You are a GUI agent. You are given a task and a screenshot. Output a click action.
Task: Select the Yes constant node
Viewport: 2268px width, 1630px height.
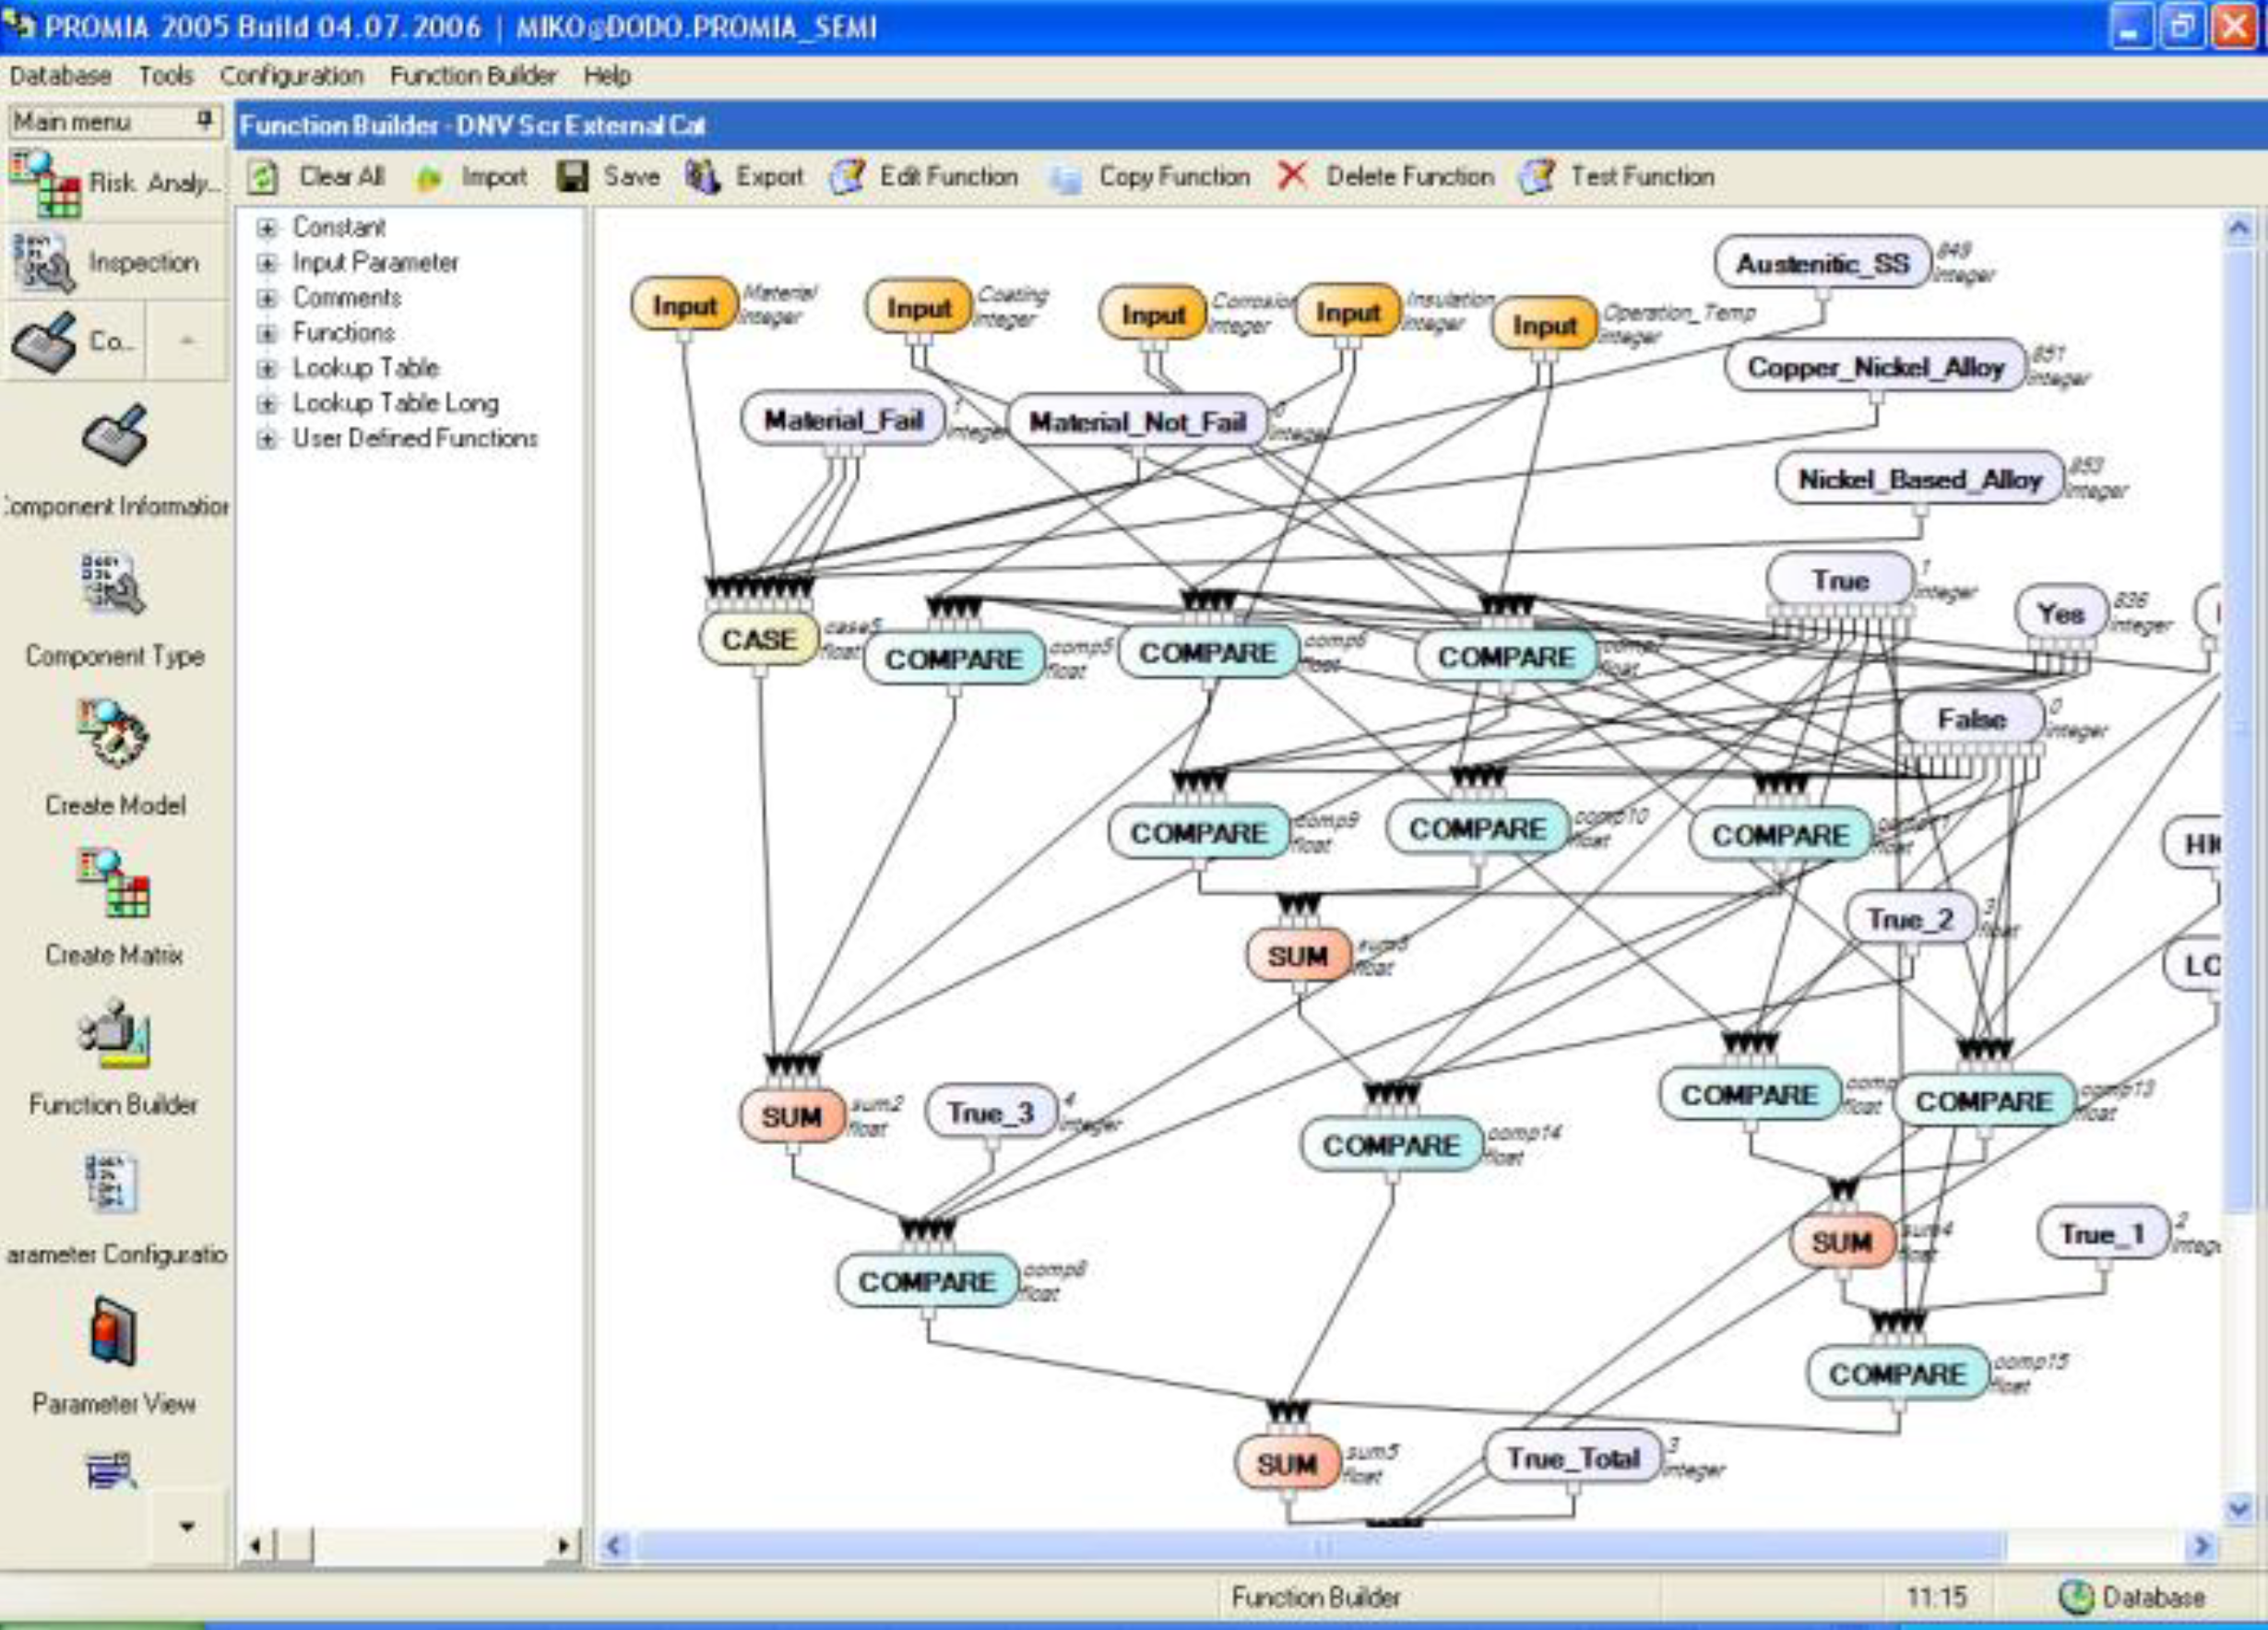point(2061,613)
